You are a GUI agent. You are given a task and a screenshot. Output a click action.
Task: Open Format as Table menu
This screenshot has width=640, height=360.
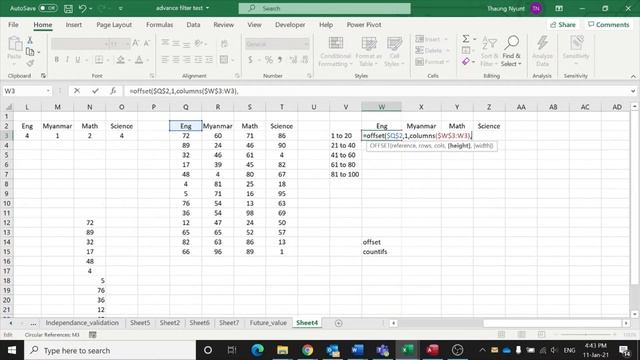tap(369, 51)
